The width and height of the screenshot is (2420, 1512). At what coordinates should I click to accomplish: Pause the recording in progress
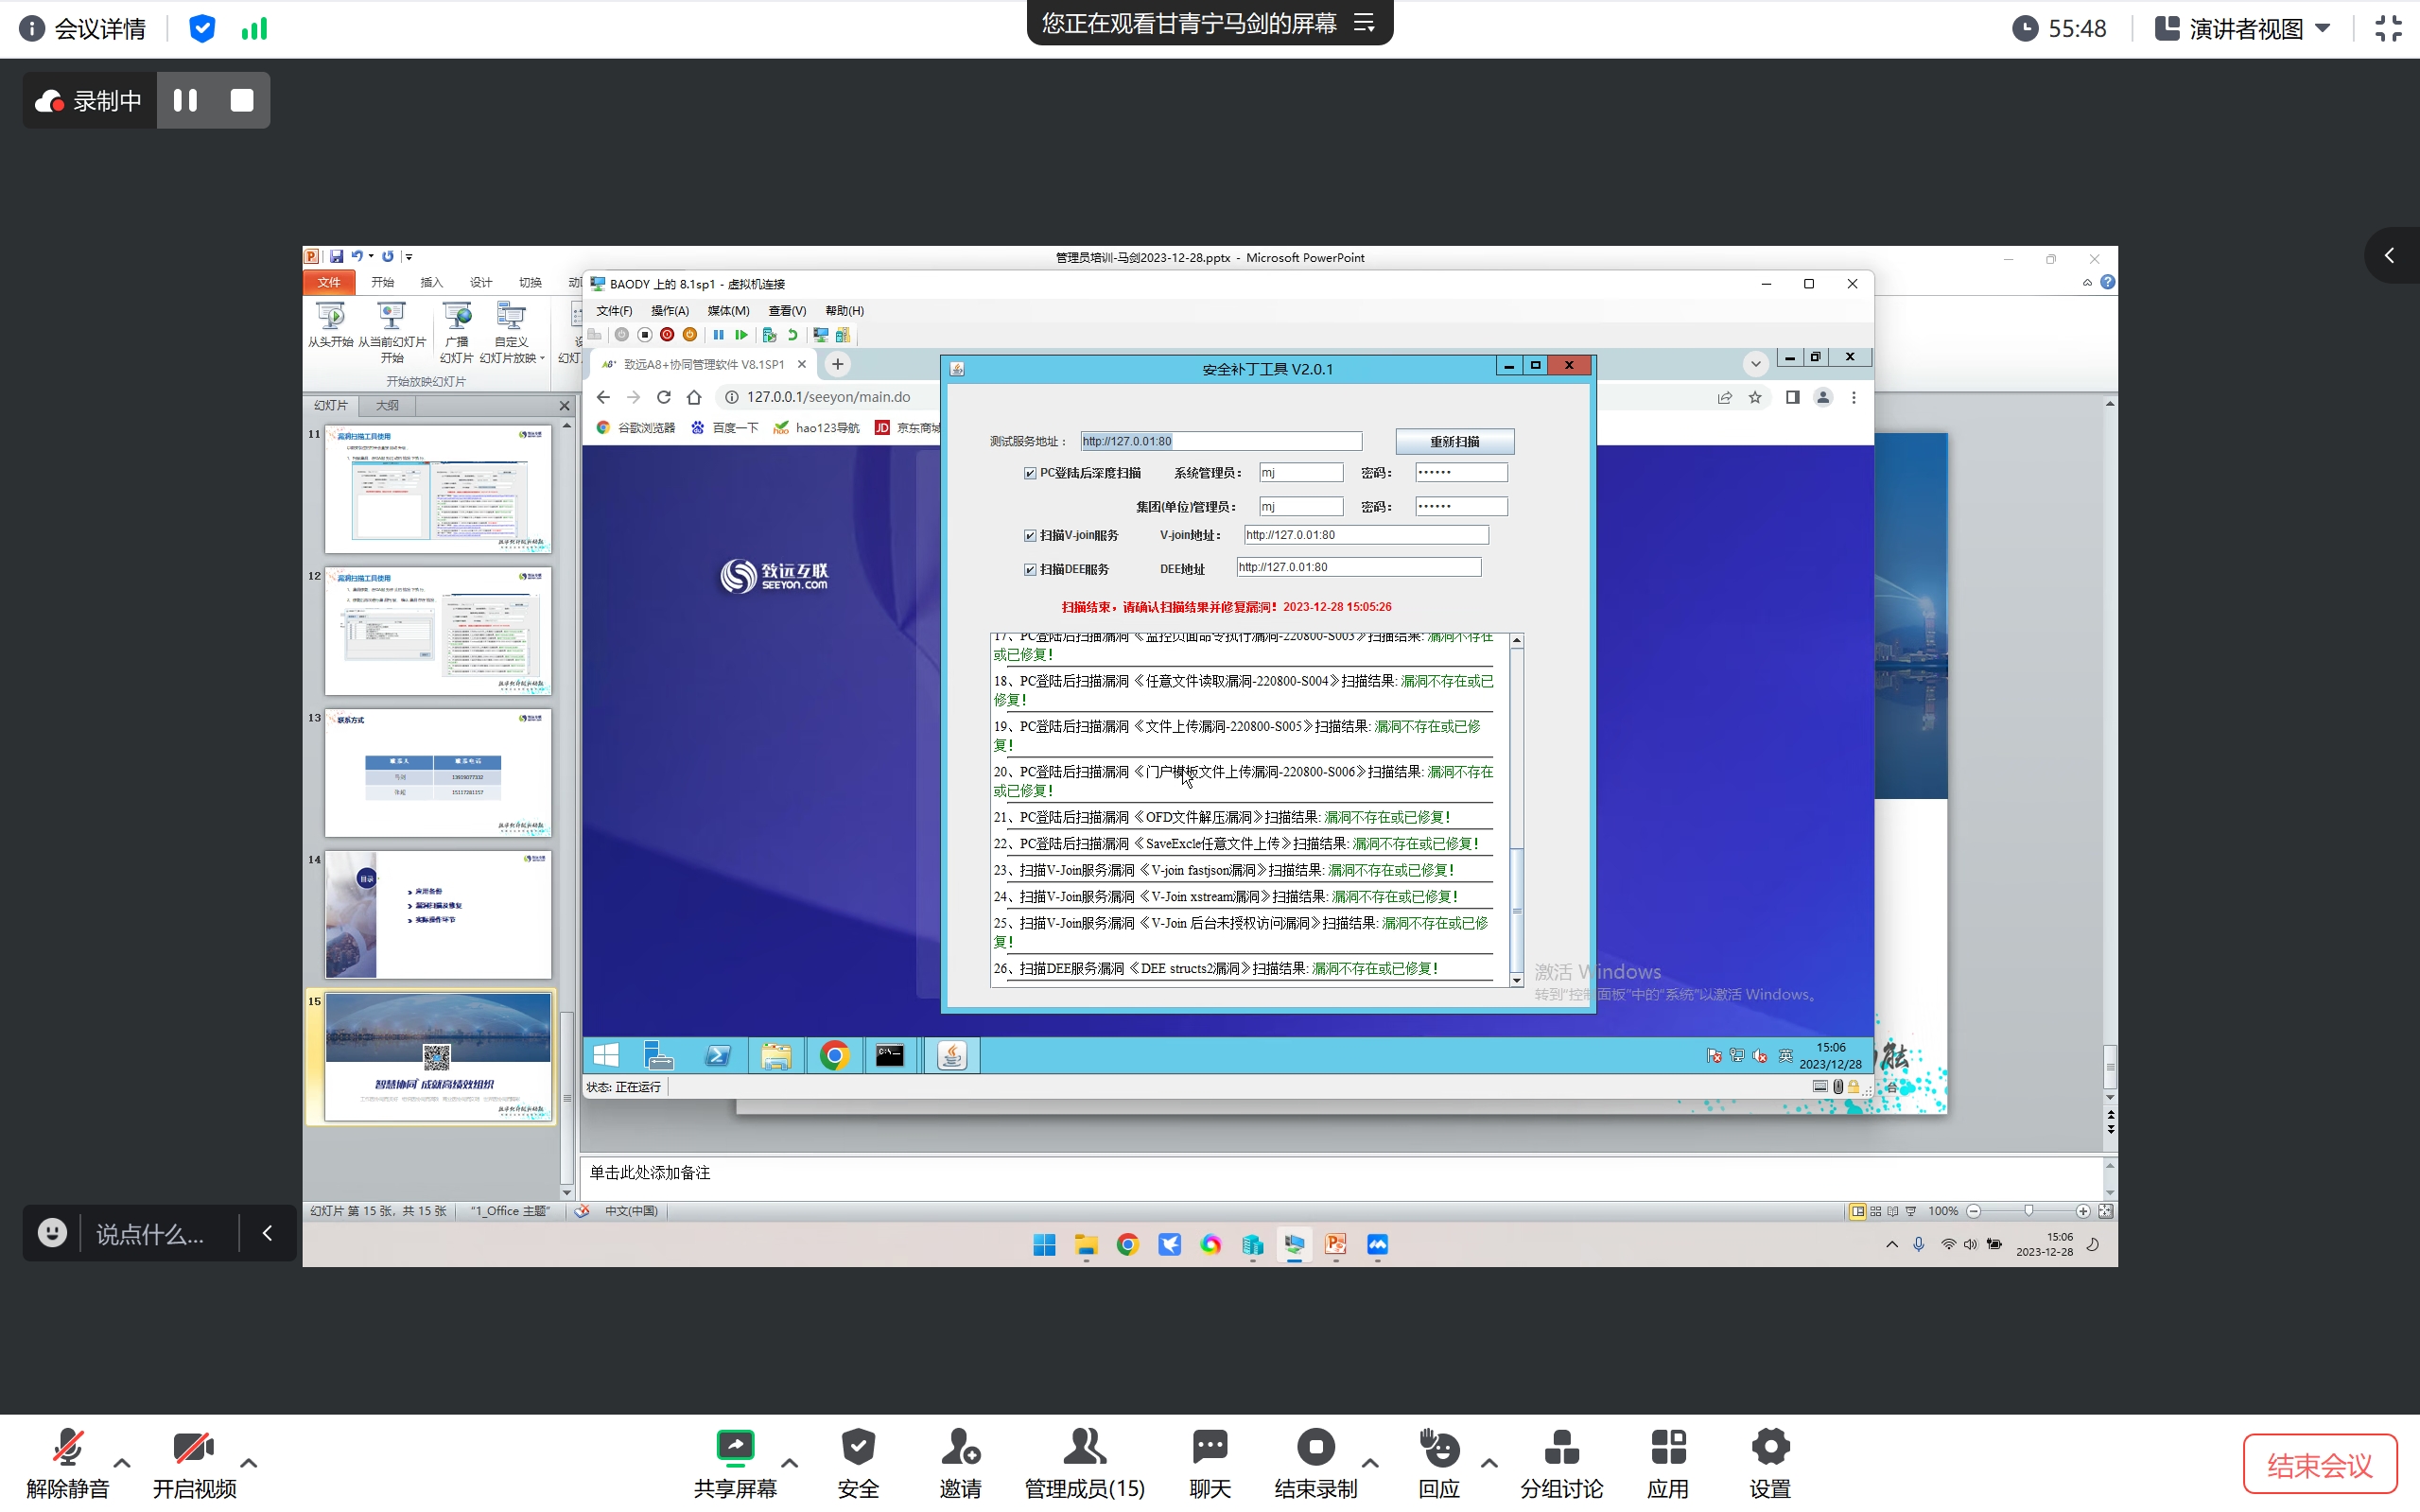(185, 100)
